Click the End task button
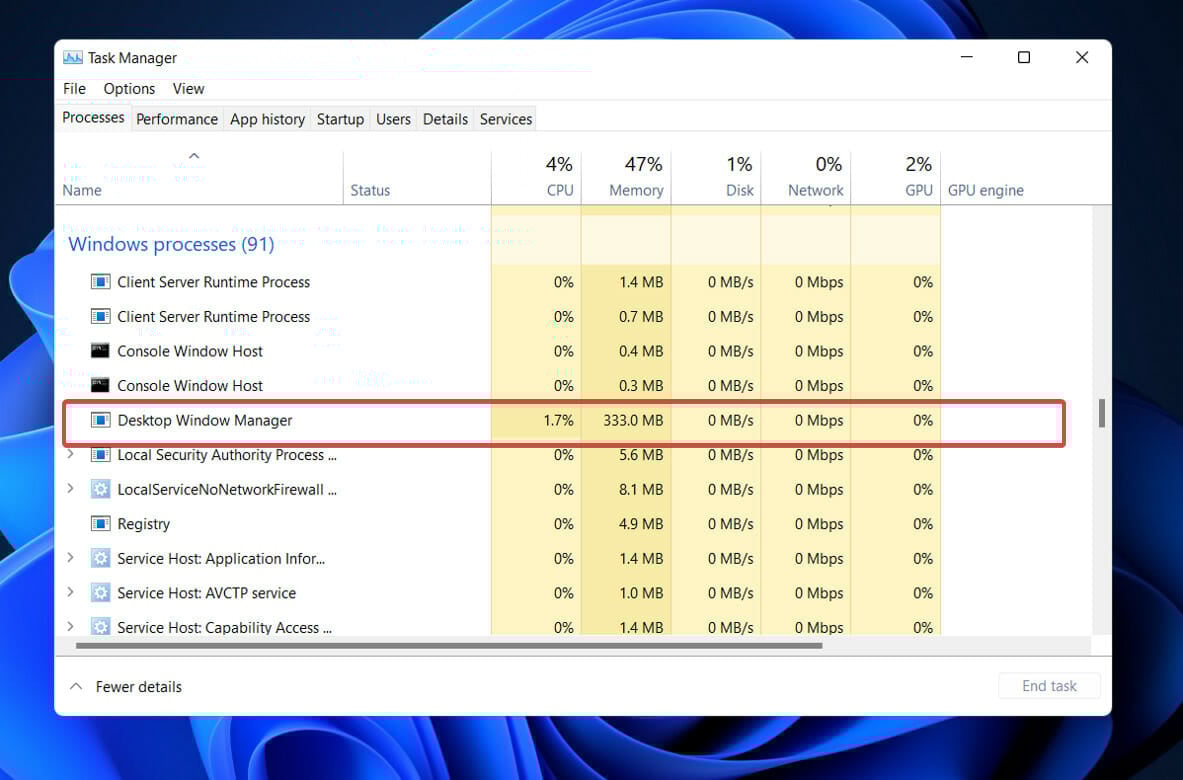The height and width of the screenshot is (780, 1183). (x=1048, y=686)
